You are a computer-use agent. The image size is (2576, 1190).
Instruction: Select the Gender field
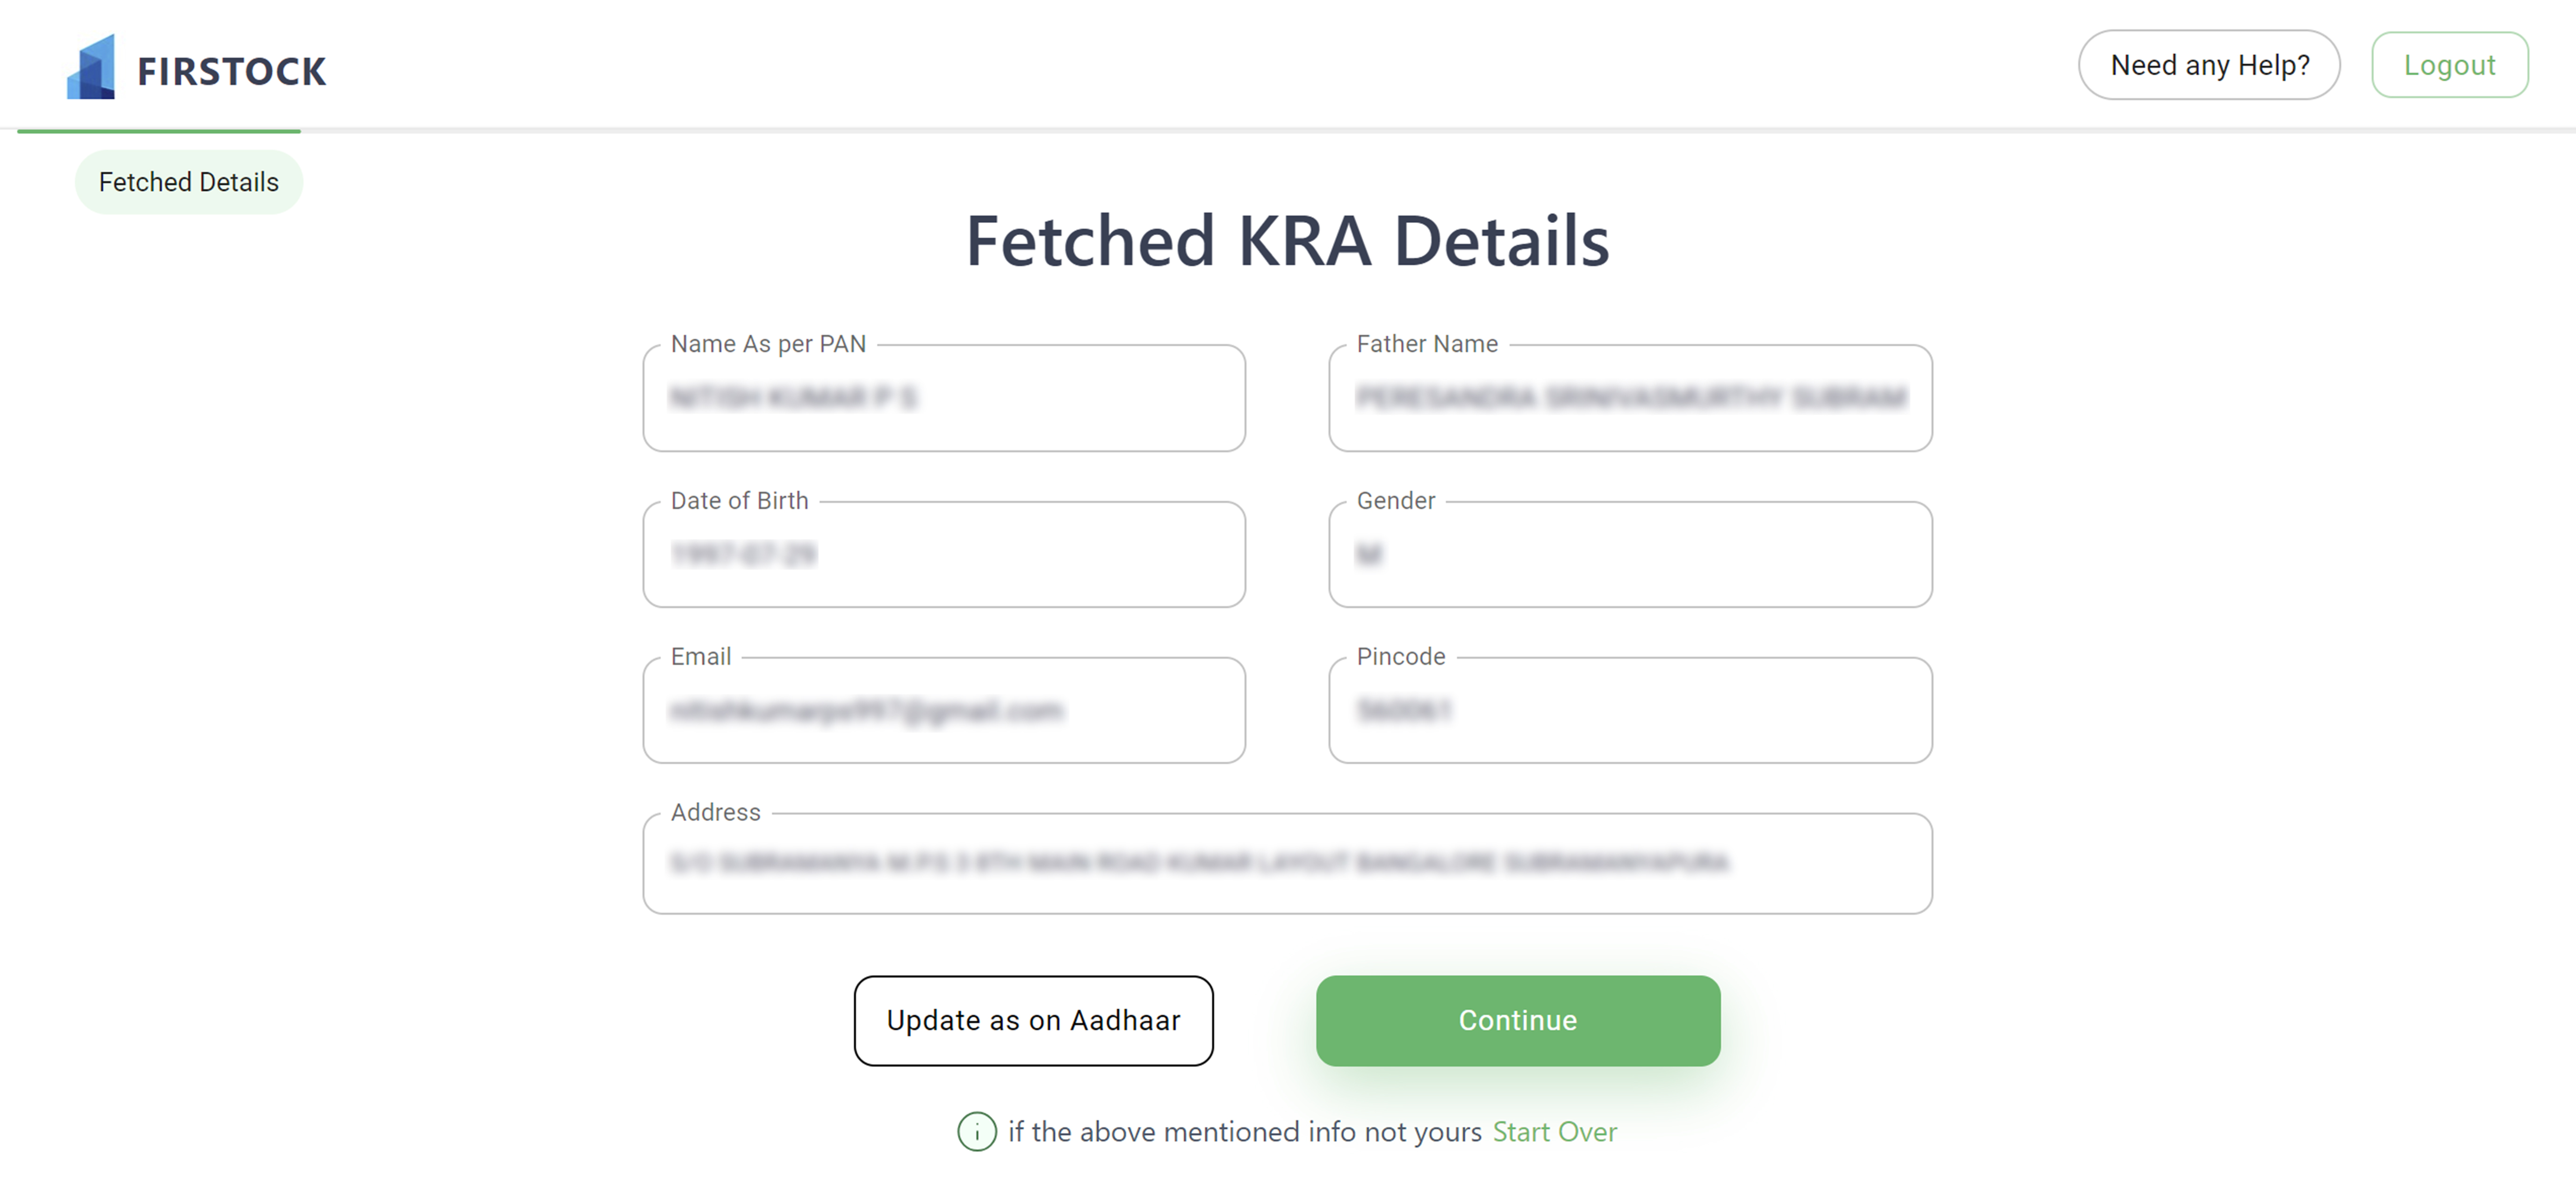coord(1630,554)
